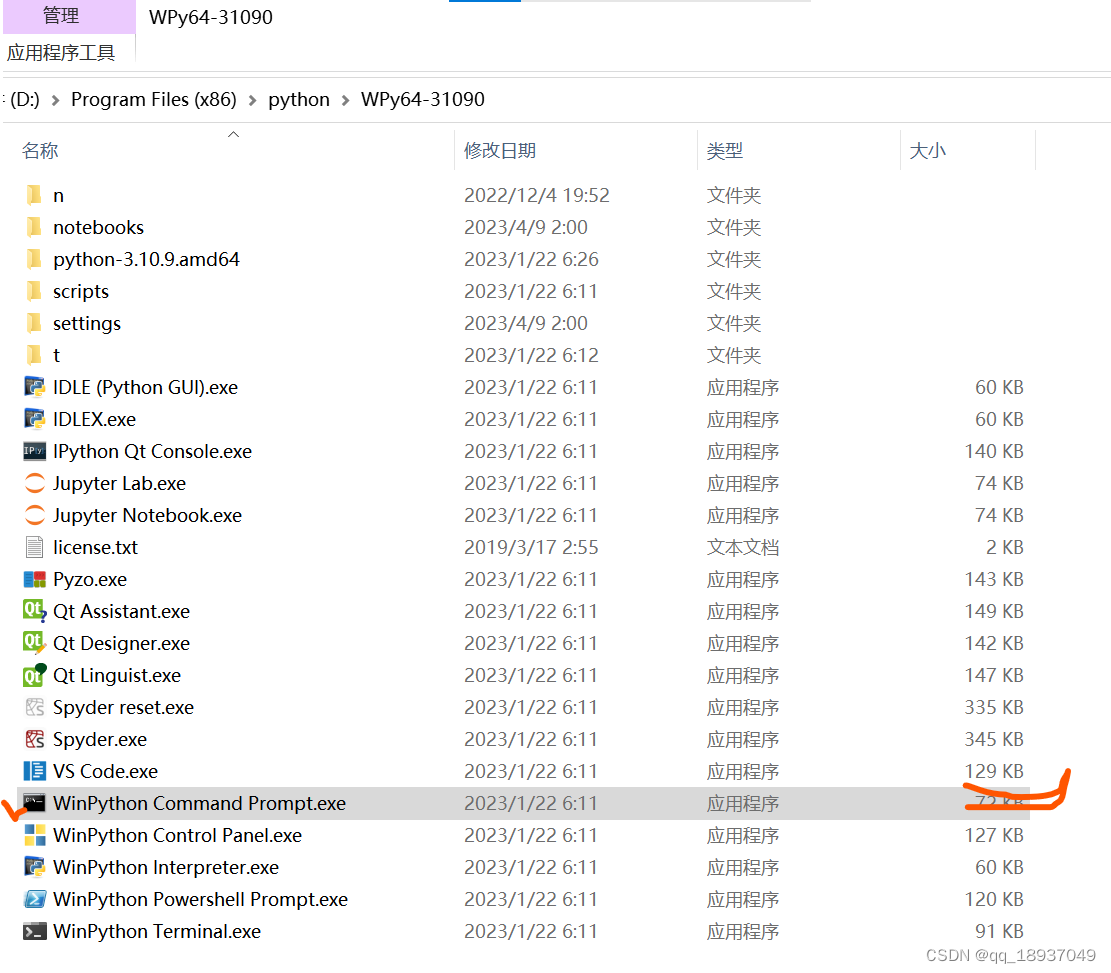Open the 应用程序工具 contextual tab
Image resolution: width=1111 pixels, height=973 pixels.
pos(62,51)
